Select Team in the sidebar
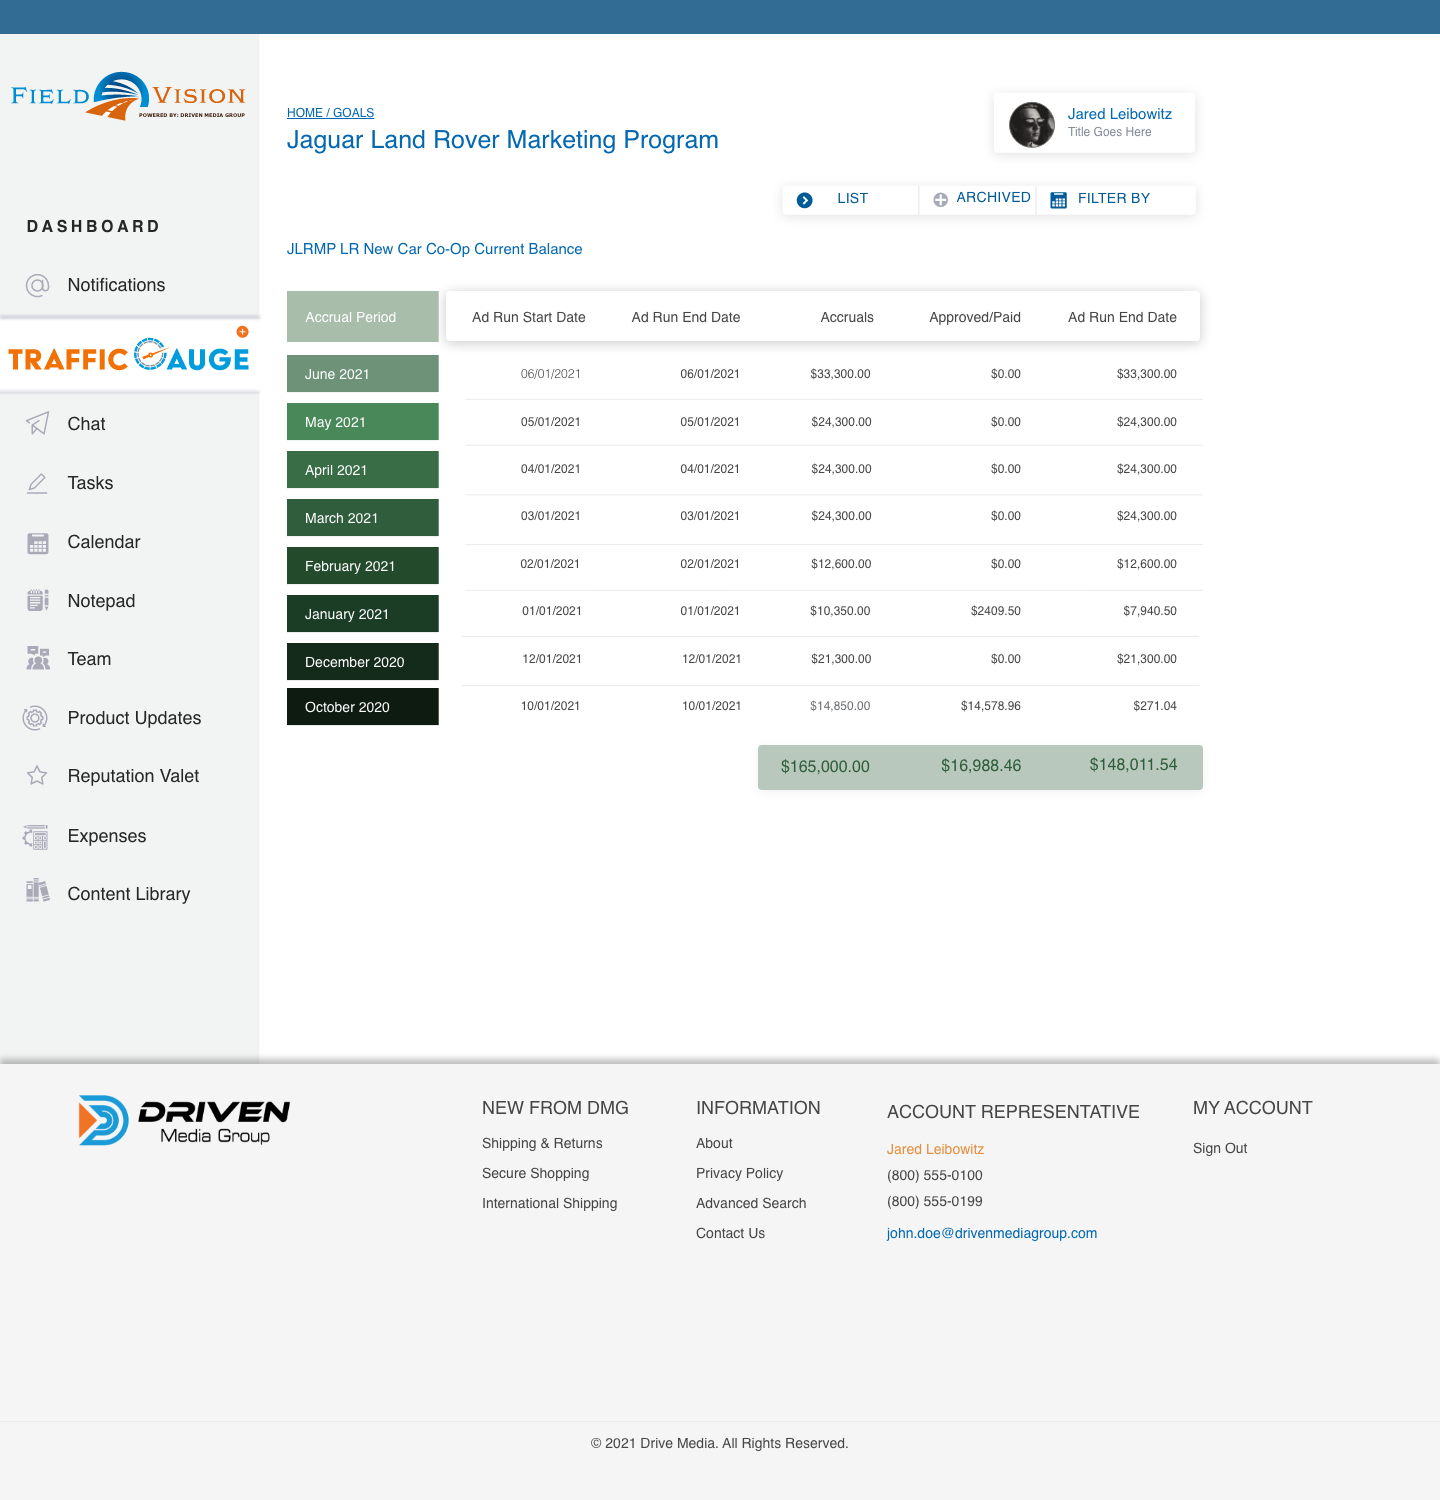Viewport: 1440px width, 1500px height. [89, 659]
